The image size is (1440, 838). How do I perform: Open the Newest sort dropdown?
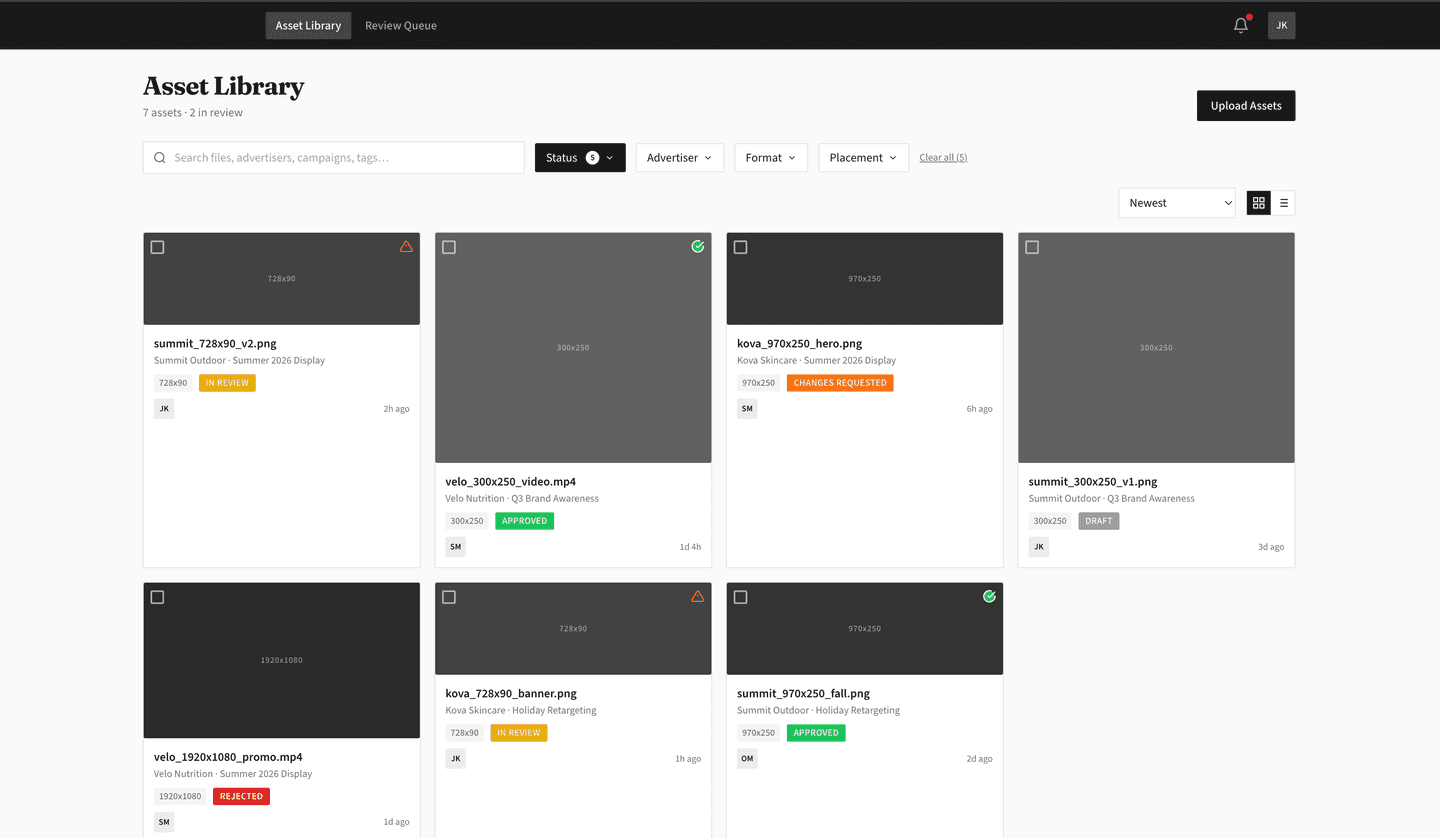click(1177, 202)
